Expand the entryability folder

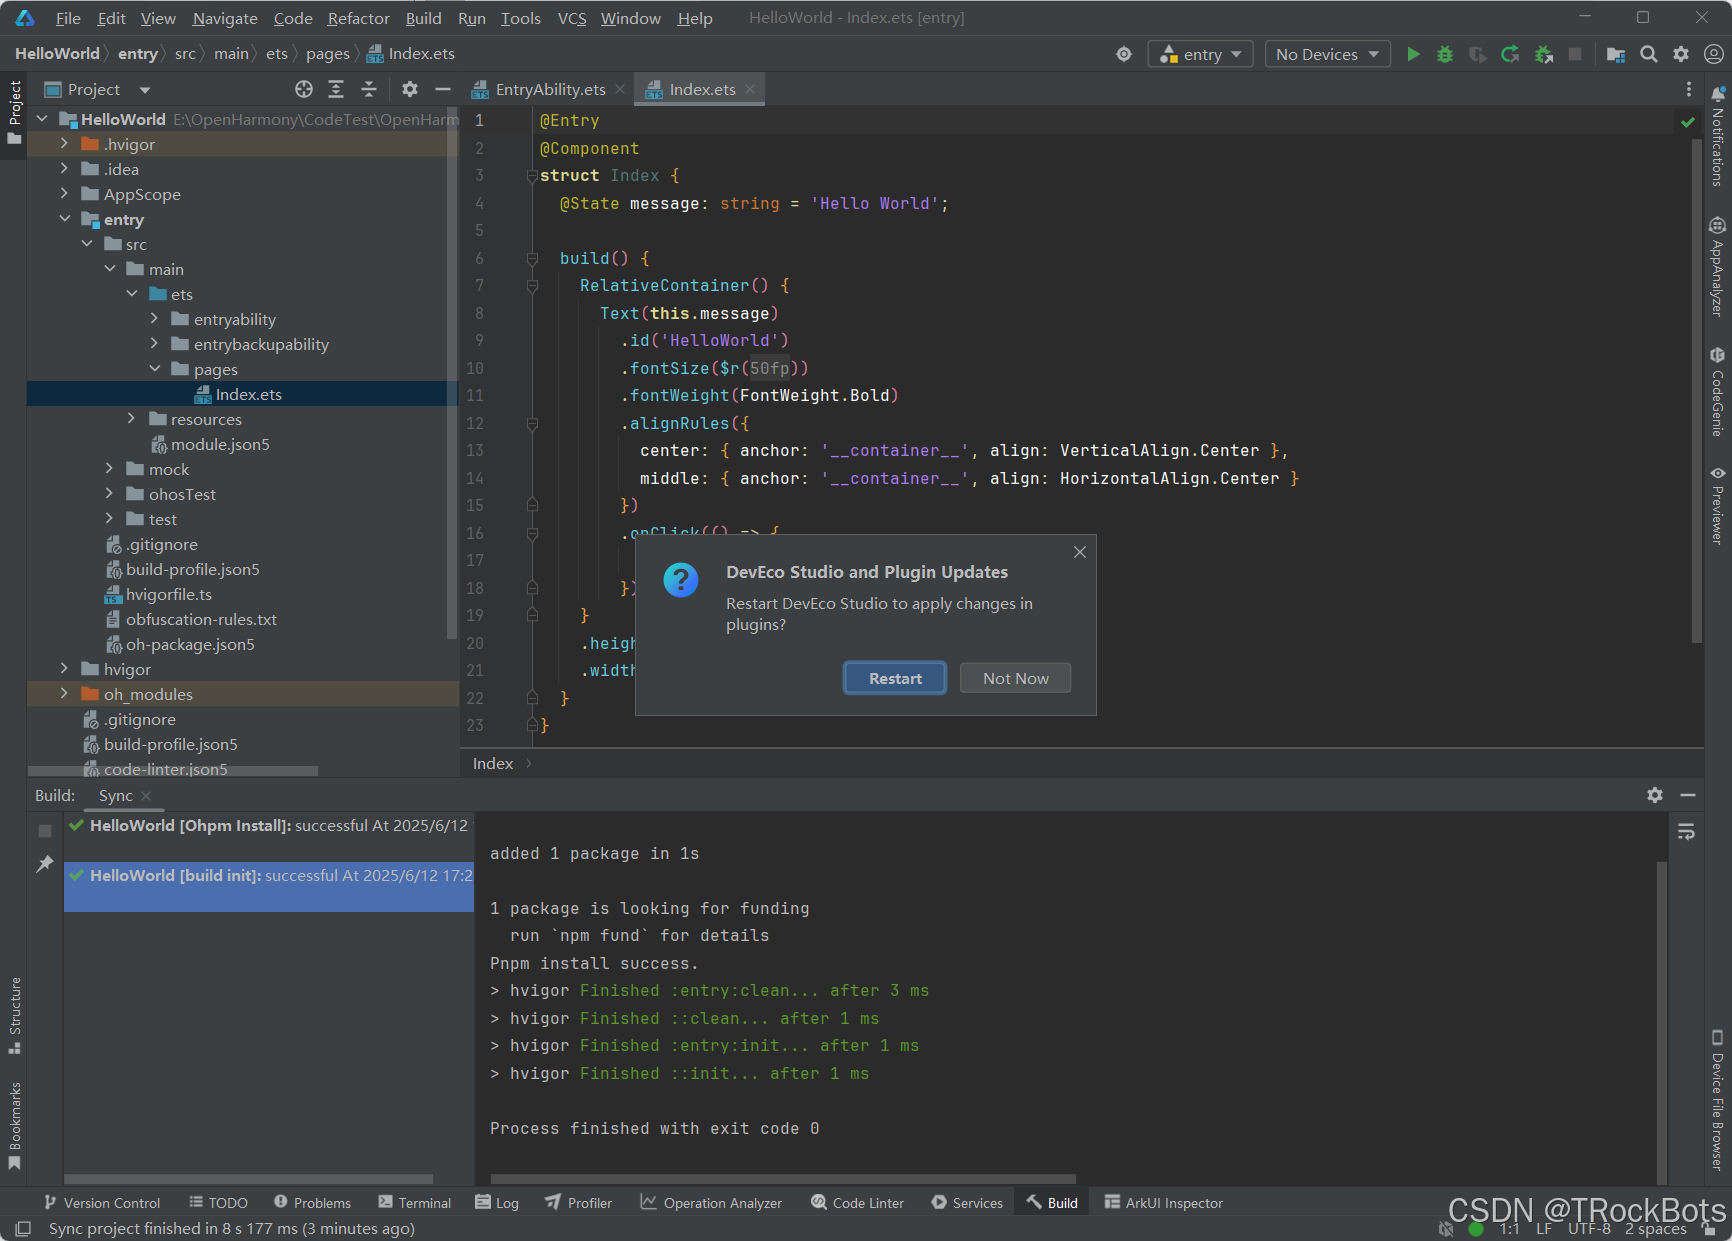[154, 319]
